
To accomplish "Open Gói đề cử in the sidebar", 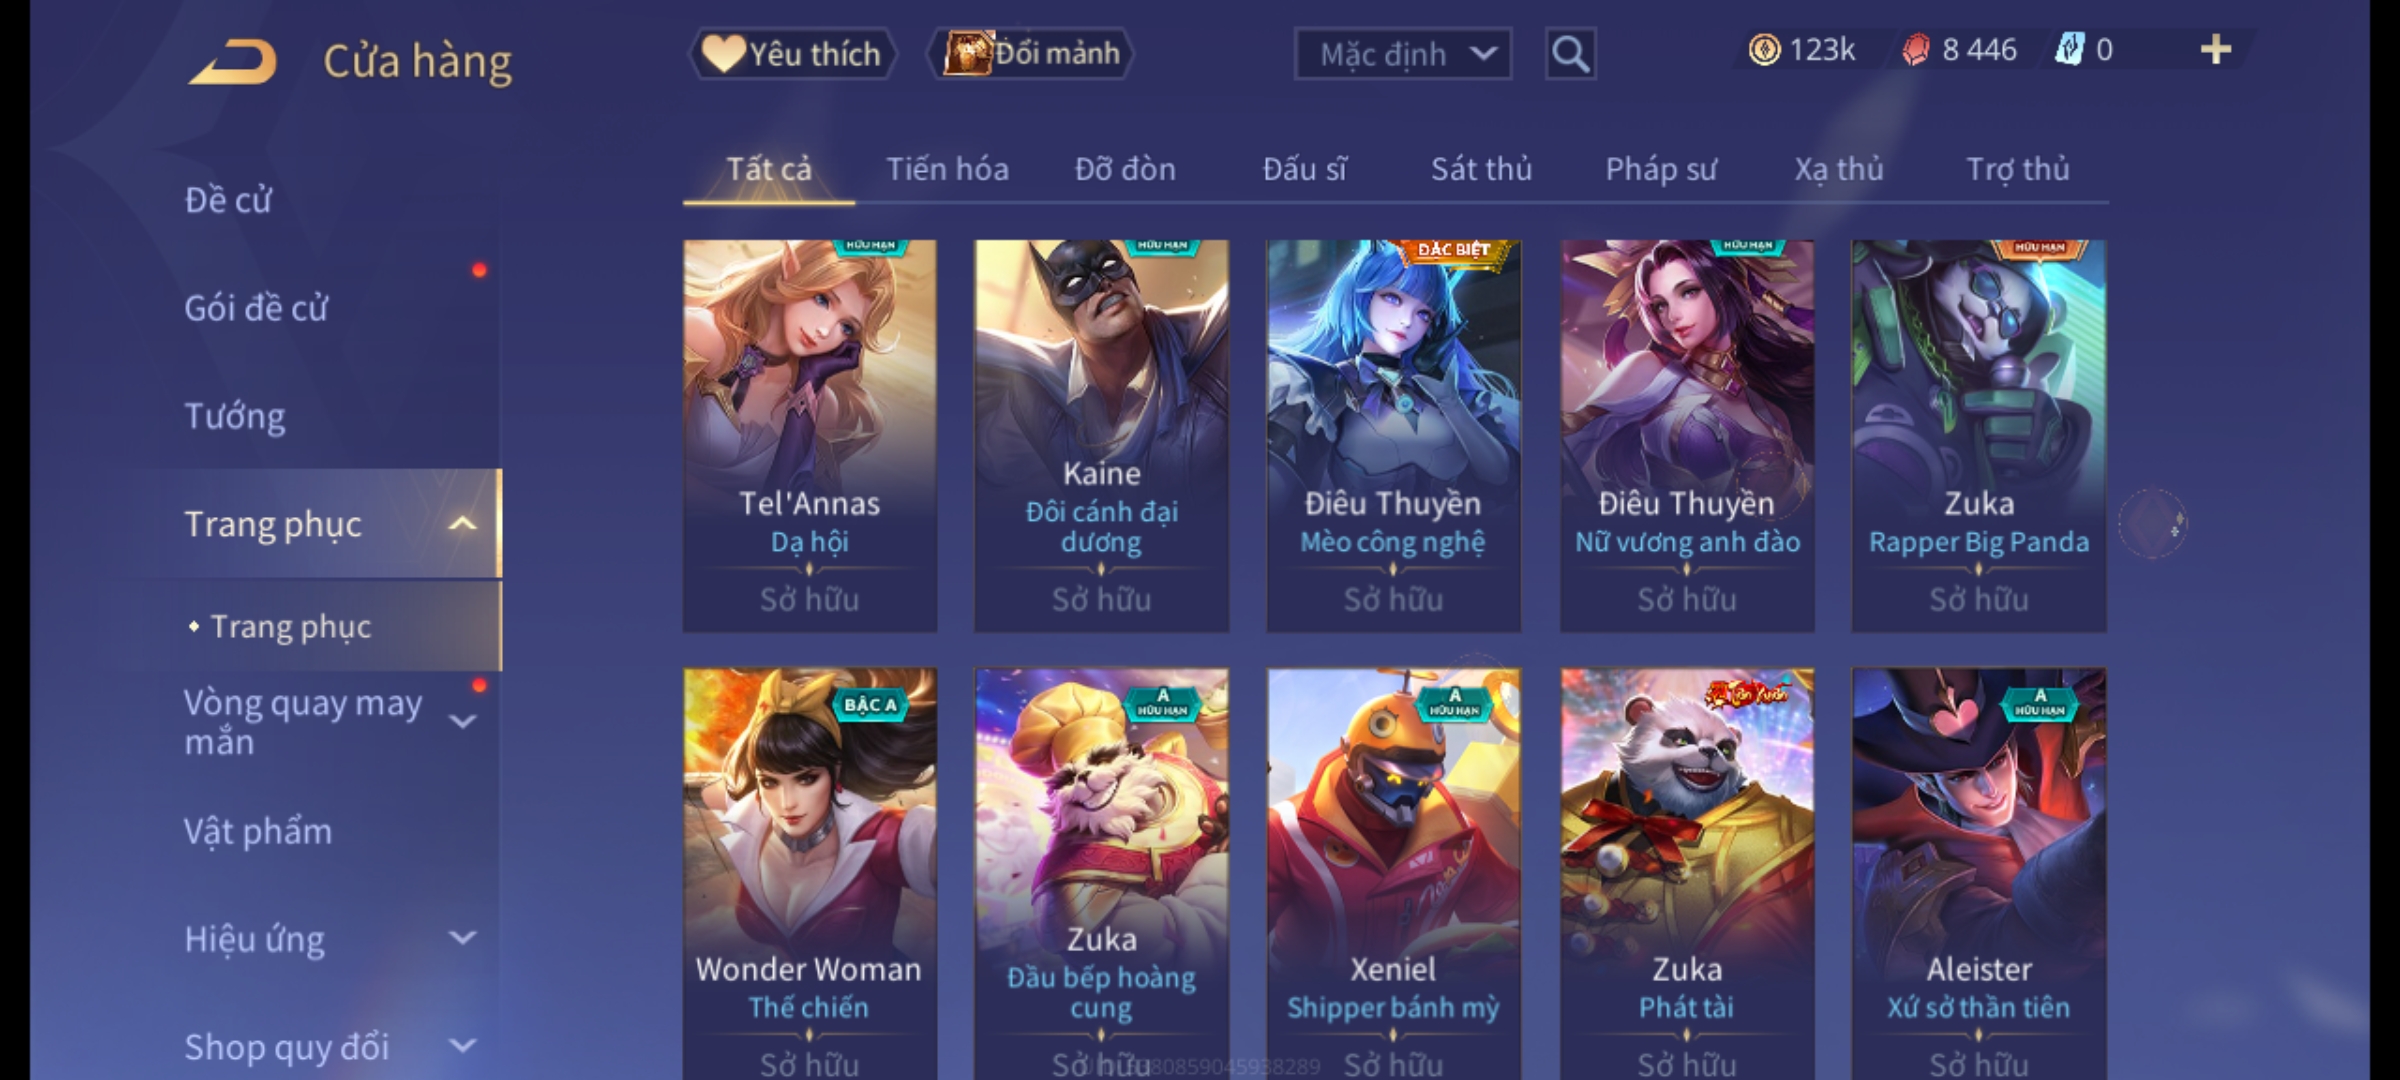I will click(256, 308).
